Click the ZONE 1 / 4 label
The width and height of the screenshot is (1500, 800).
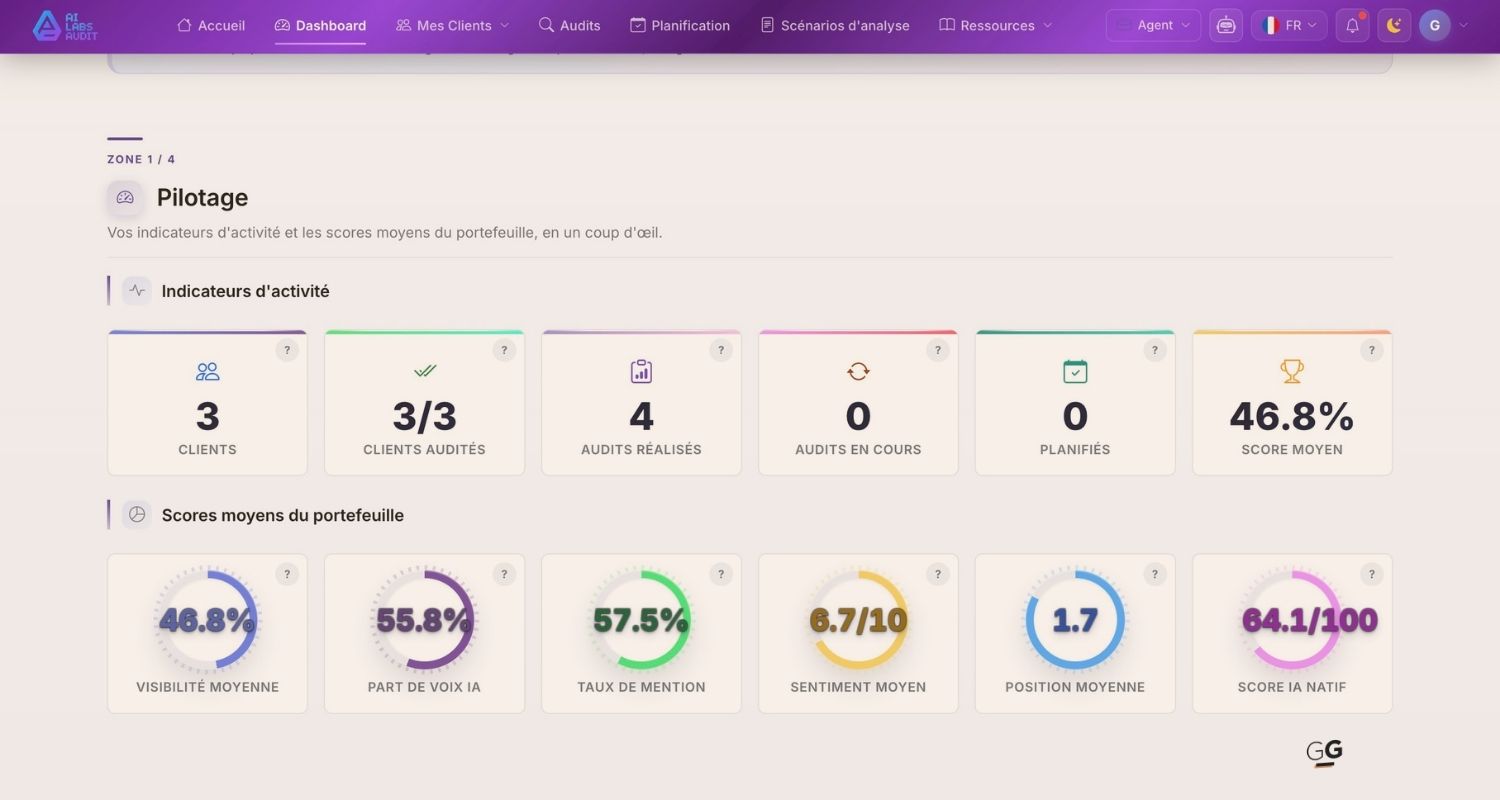click(x=141, y=159)
